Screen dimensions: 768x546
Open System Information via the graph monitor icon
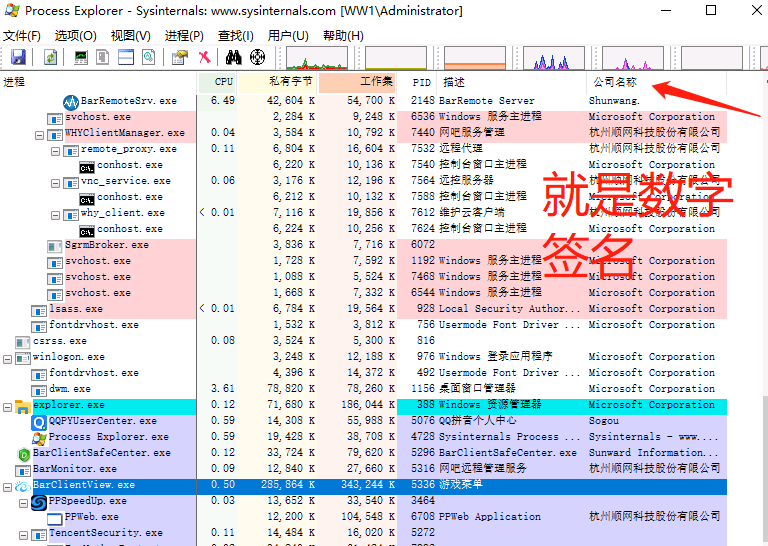(x=81, y=58)
